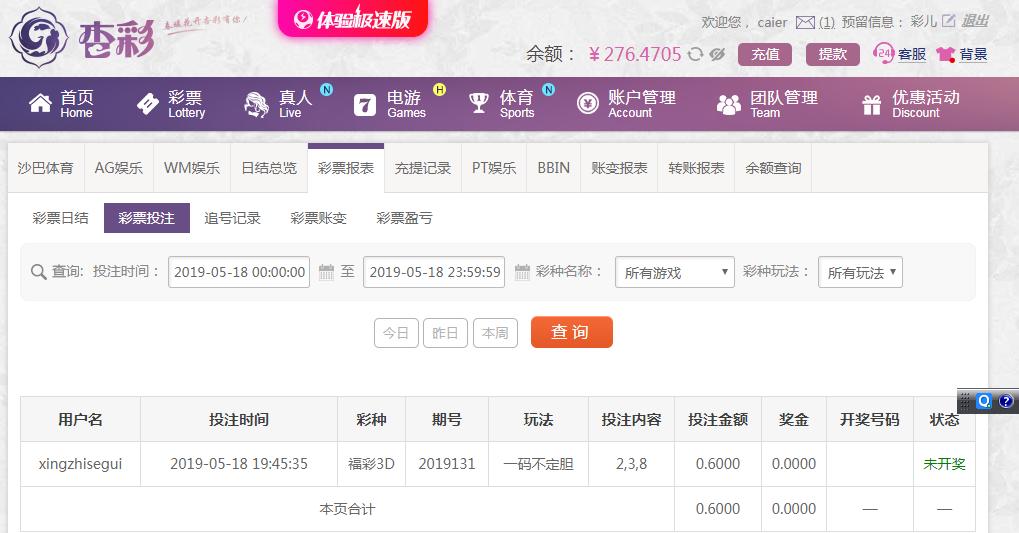Screen dimensions: 1019x533
Task: Expand the 所有游戏 lottery name dropdown
Action: [675, 272]
